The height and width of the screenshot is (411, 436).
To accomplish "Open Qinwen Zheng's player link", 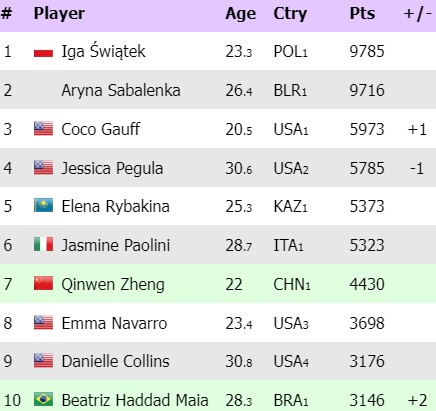I will 113,284.
